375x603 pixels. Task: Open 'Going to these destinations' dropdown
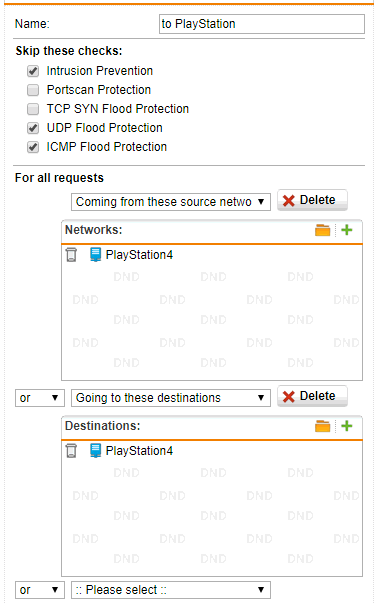171,398
